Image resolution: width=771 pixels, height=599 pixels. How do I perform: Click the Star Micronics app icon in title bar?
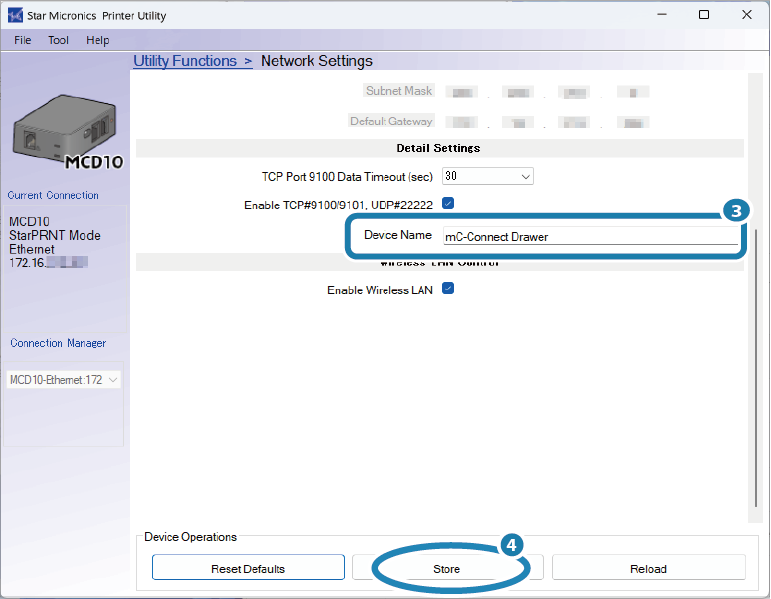[14, 16]
